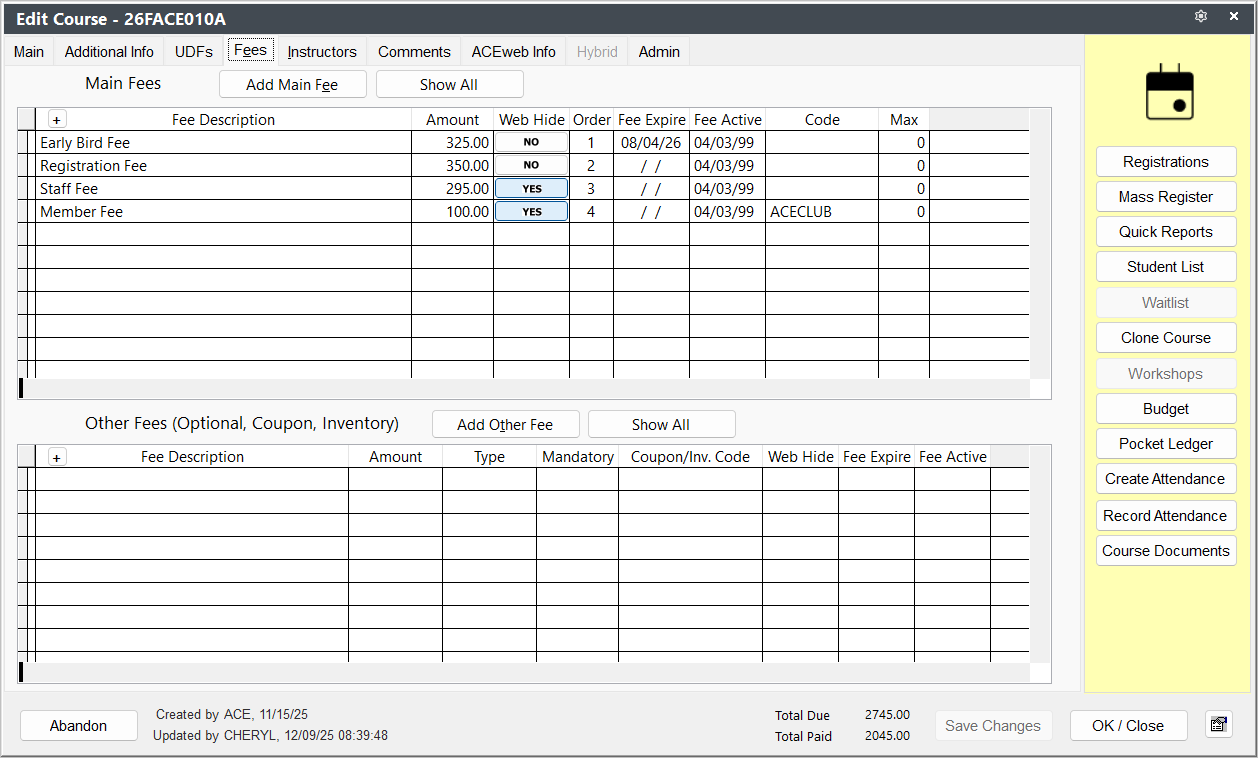Switch to ACEweb Info tab
Viewport: 1258px width, 758px height.
[x=514, y=52]
